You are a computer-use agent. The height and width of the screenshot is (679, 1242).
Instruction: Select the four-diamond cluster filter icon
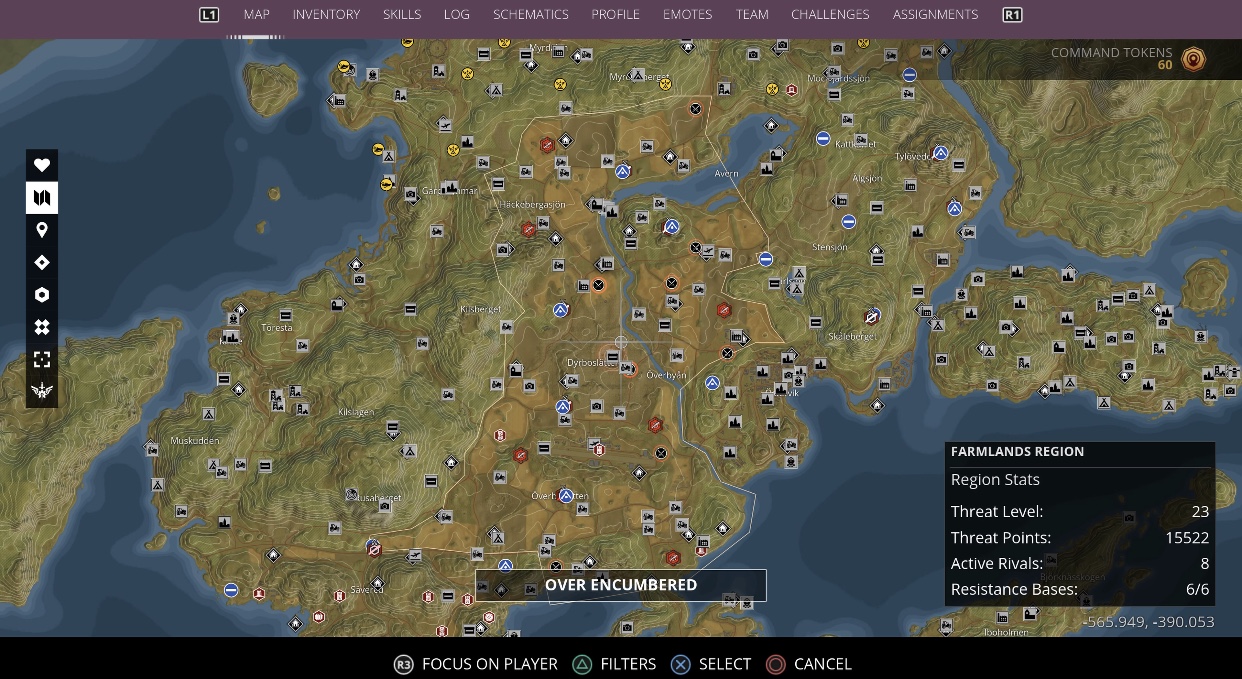42,327
